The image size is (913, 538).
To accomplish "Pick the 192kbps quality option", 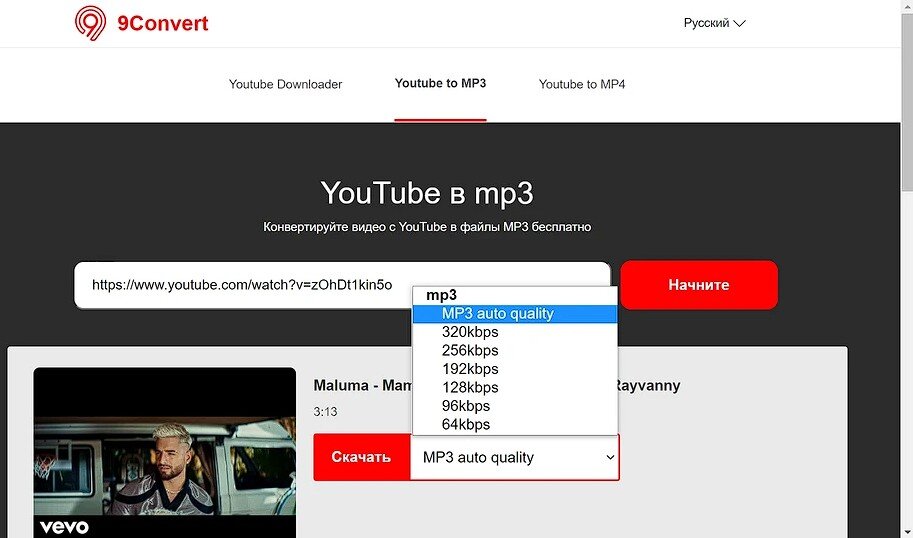I will pyautogui.click(x=515, y=369).
